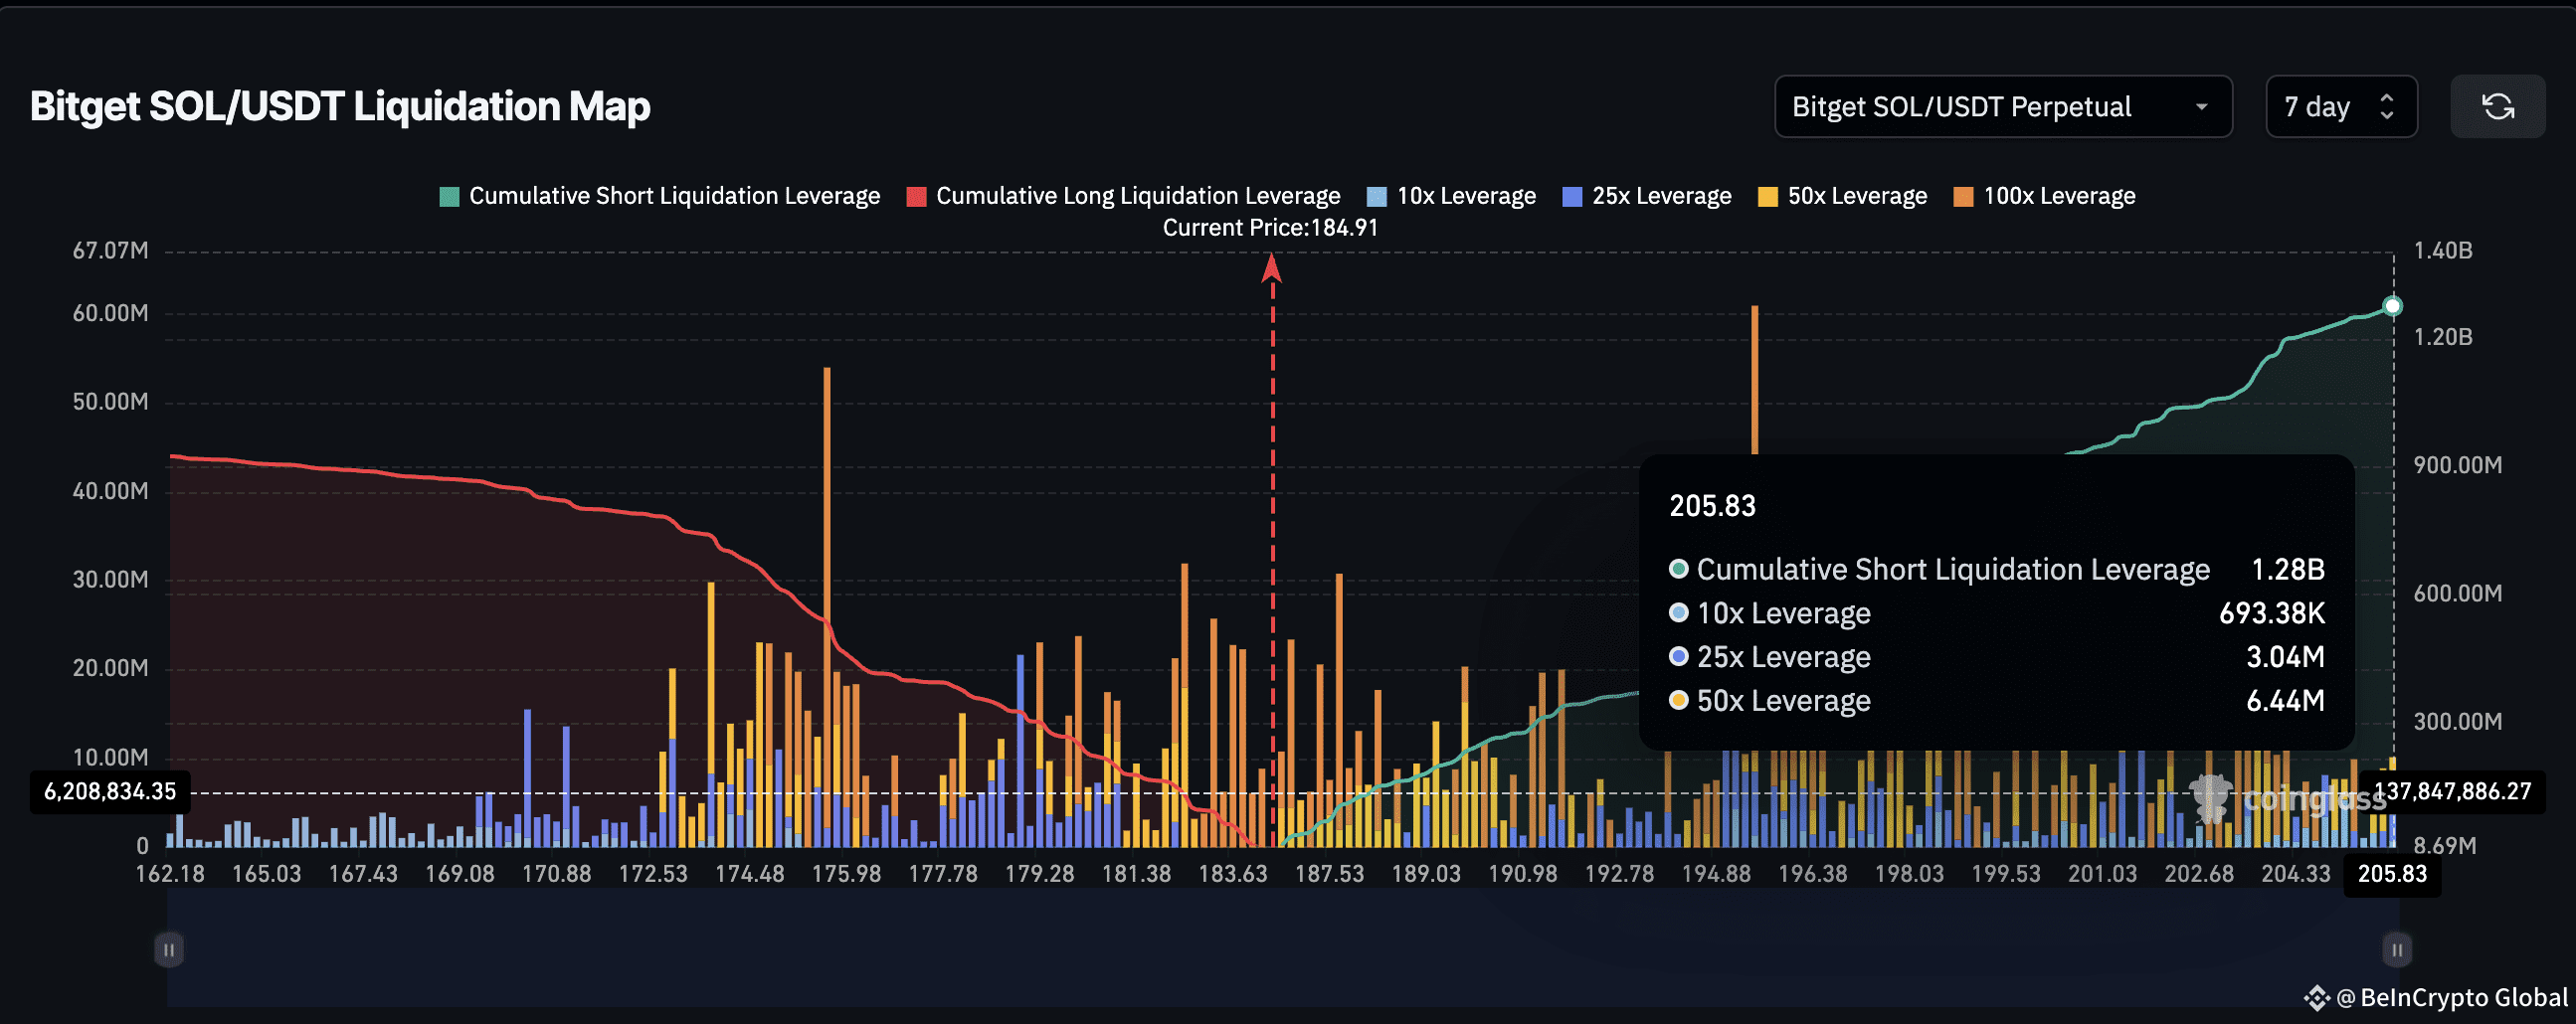The image size is (2576, 1024).
Task: Click the 205.83 tooltip header price
Action: [1712, 506]
